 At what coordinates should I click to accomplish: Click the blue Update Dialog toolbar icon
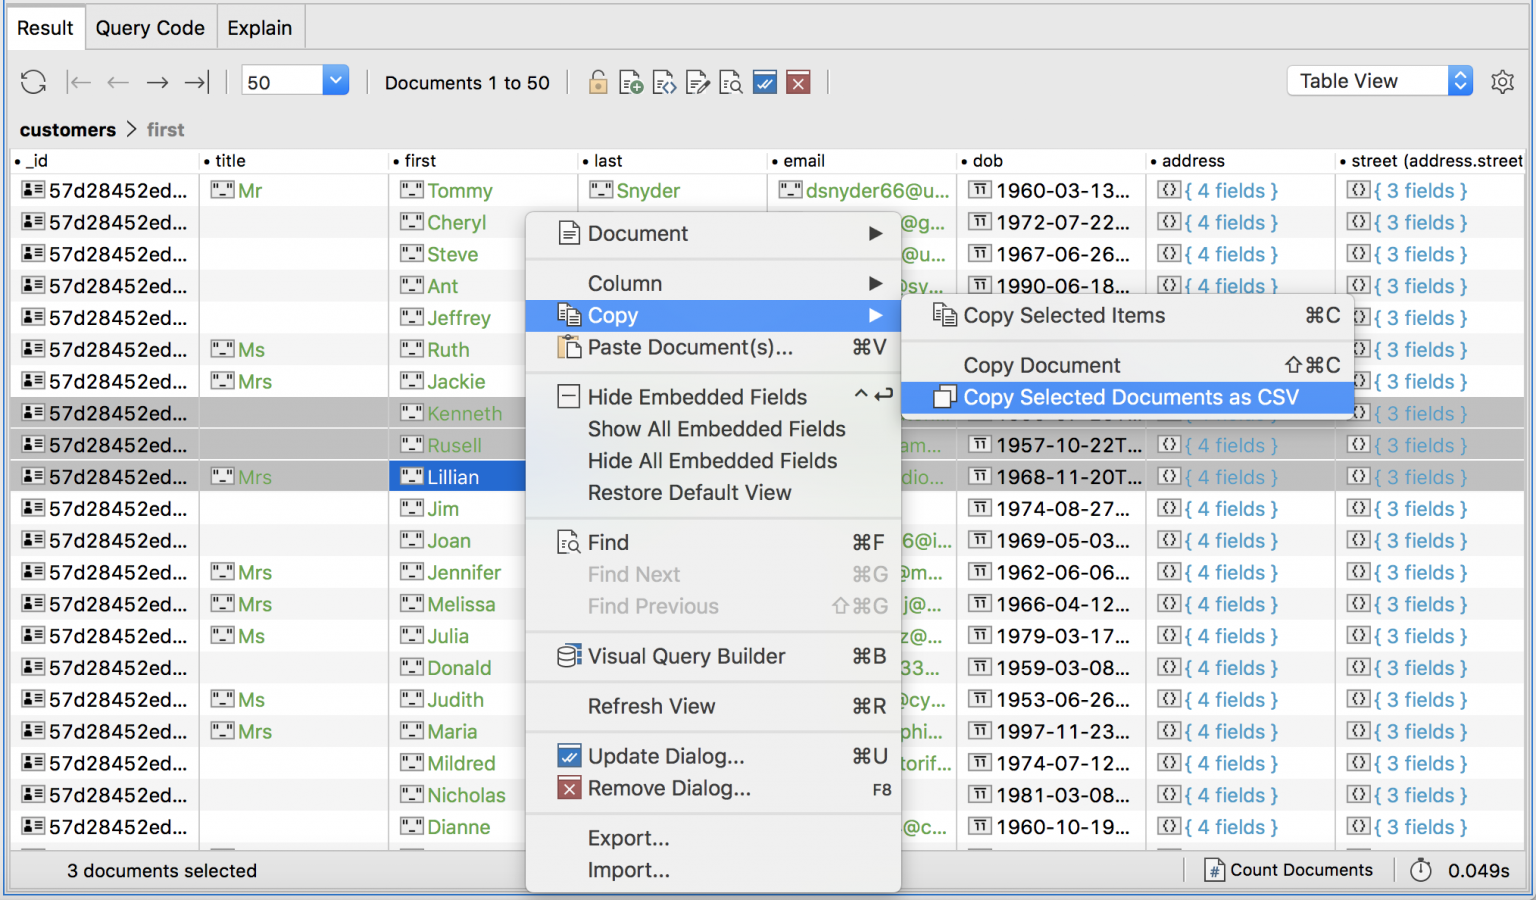click(765, 82)
